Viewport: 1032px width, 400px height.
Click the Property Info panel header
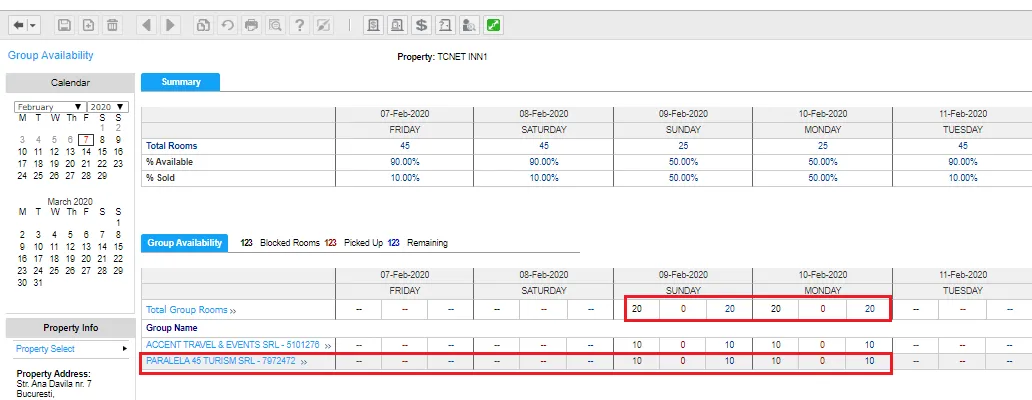tap(70, 328)
